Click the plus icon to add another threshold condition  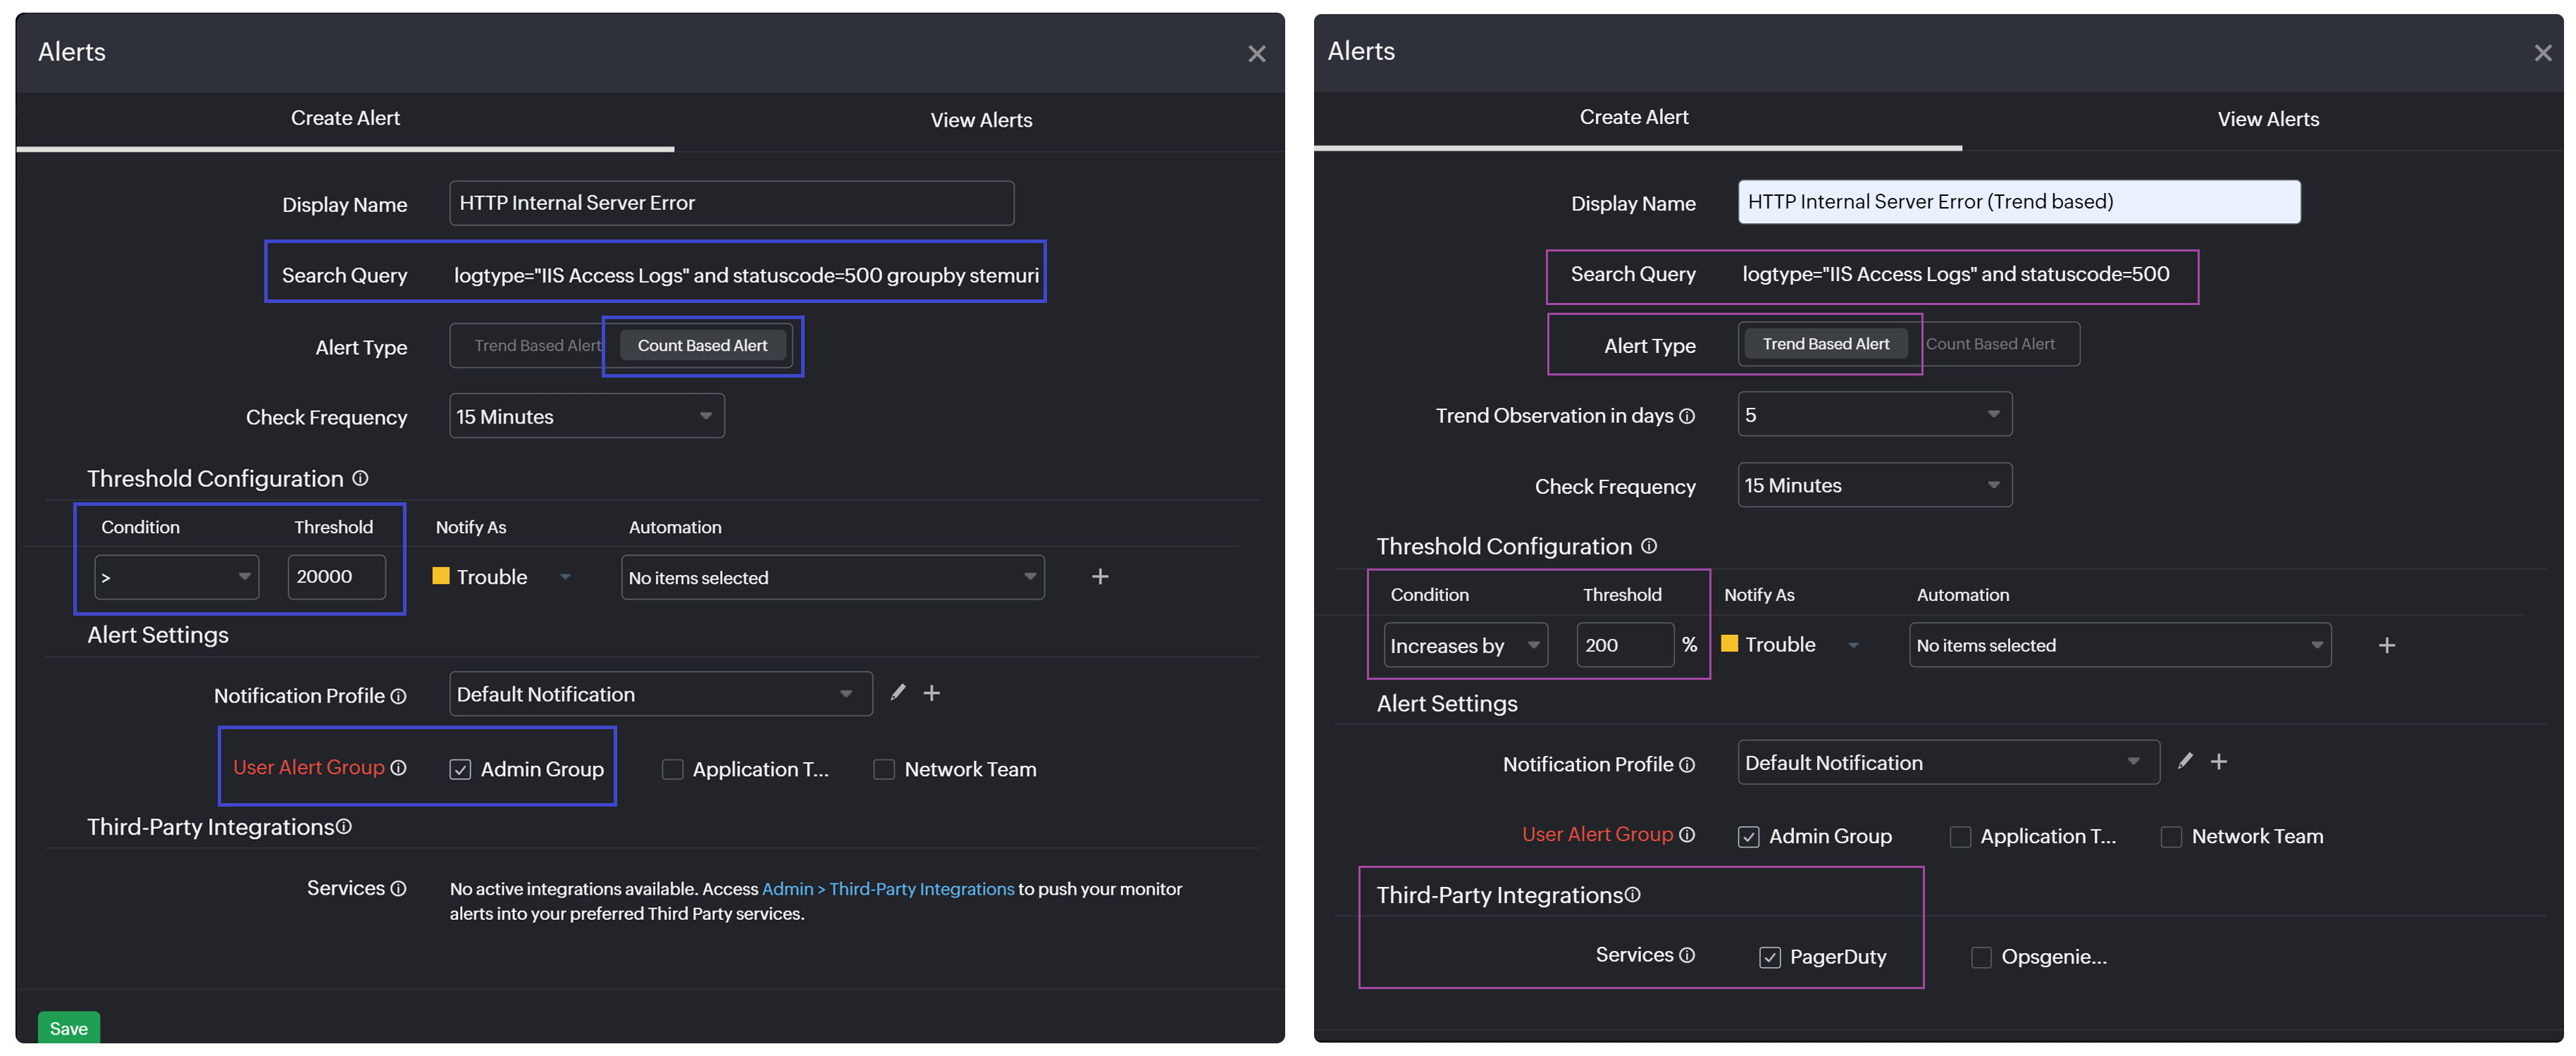[x=1100, y=576]
